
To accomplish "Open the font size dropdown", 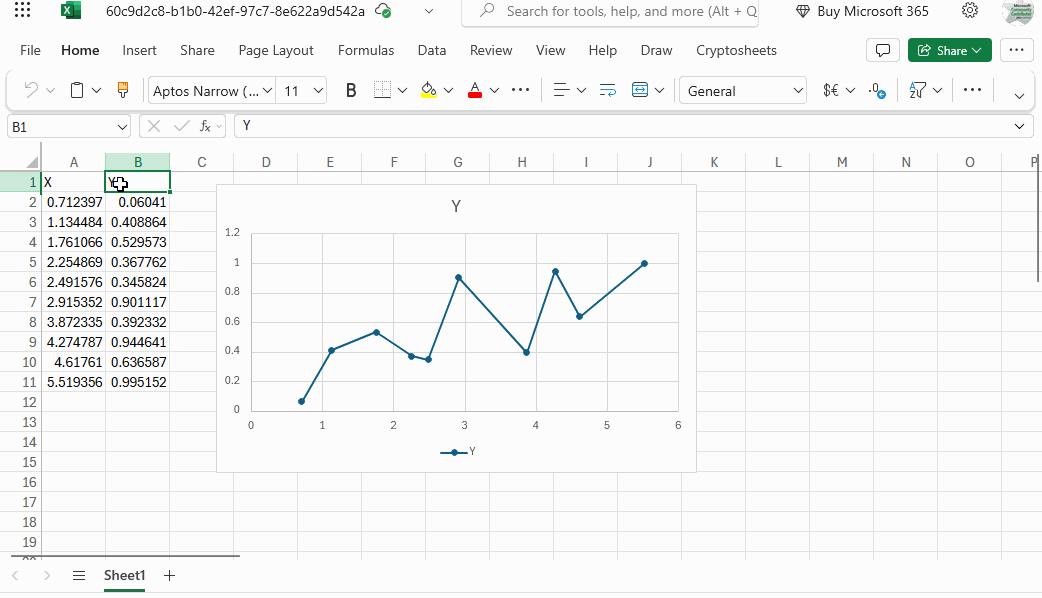I will coord(318,90).
